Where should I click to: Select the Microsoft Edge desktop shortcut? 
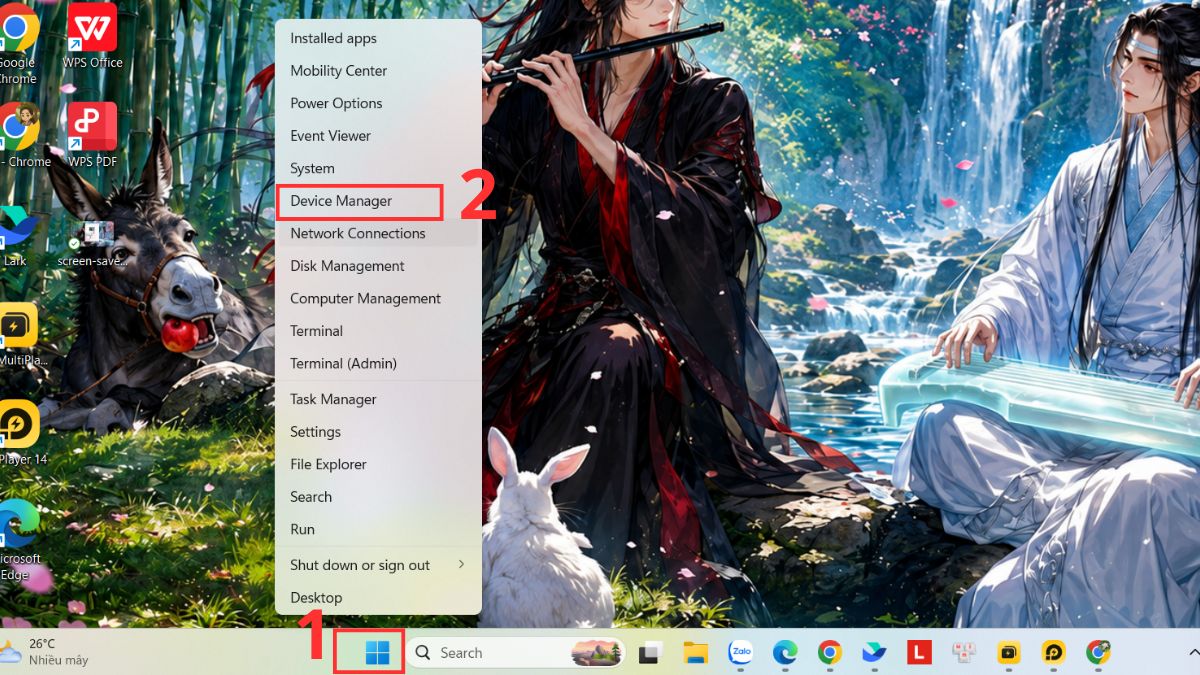pyautogui.click(x=16, y=540)
